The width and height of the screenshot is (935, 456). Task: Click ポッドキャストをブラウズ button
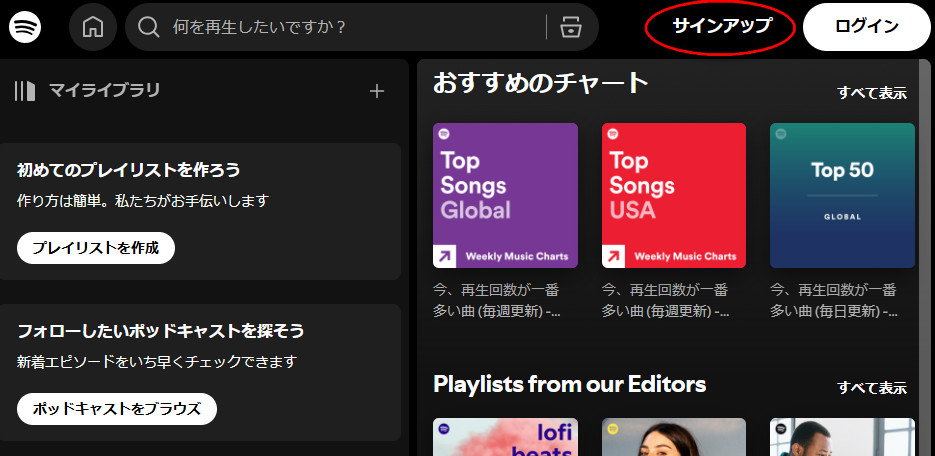116,409
